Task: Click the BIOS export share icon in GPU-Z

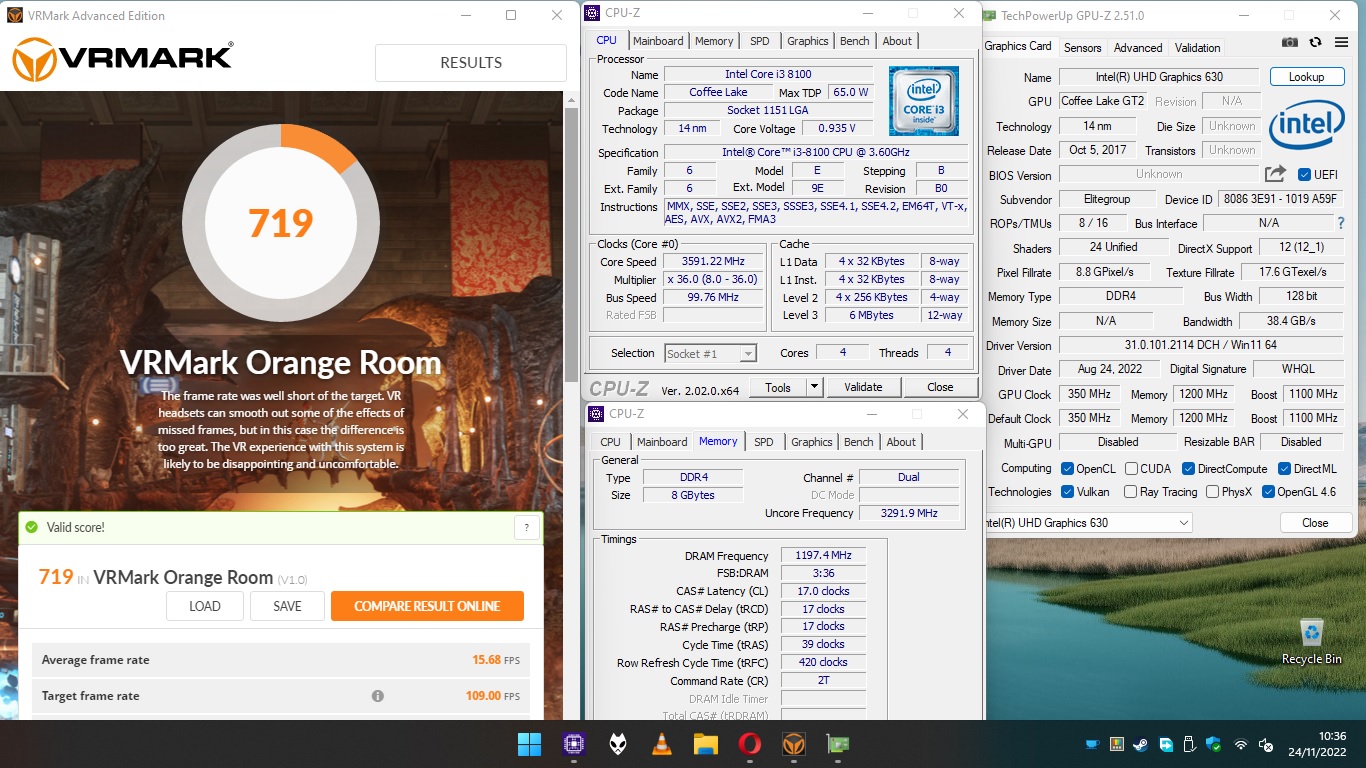Action: coord(1275,174)
